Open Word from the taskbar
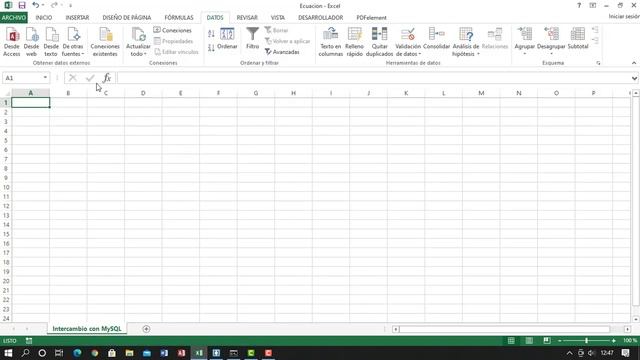Screen dimensions: 640x360 click(x=164, y=353)
